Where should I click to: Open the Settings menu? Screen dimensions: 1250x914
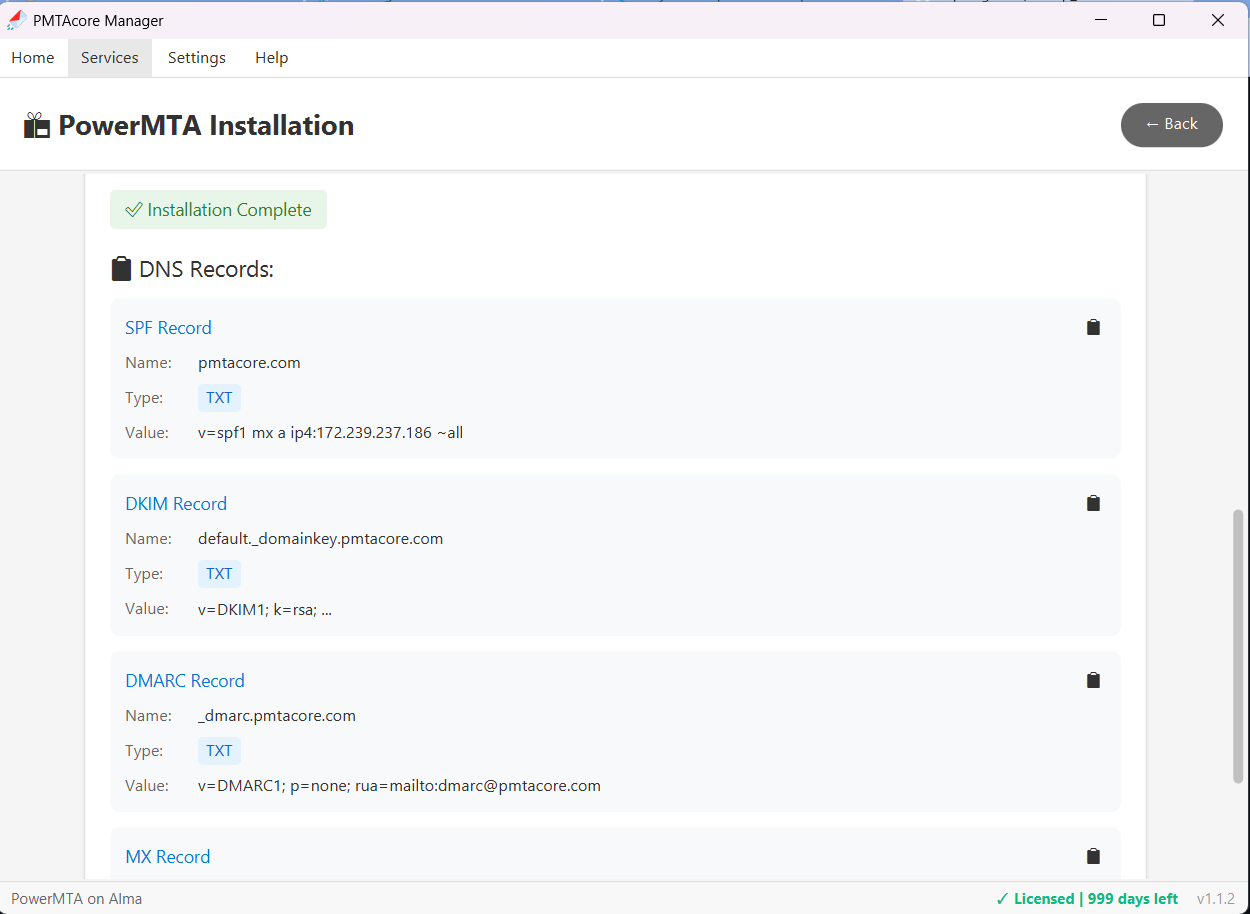tap(196, 57)
